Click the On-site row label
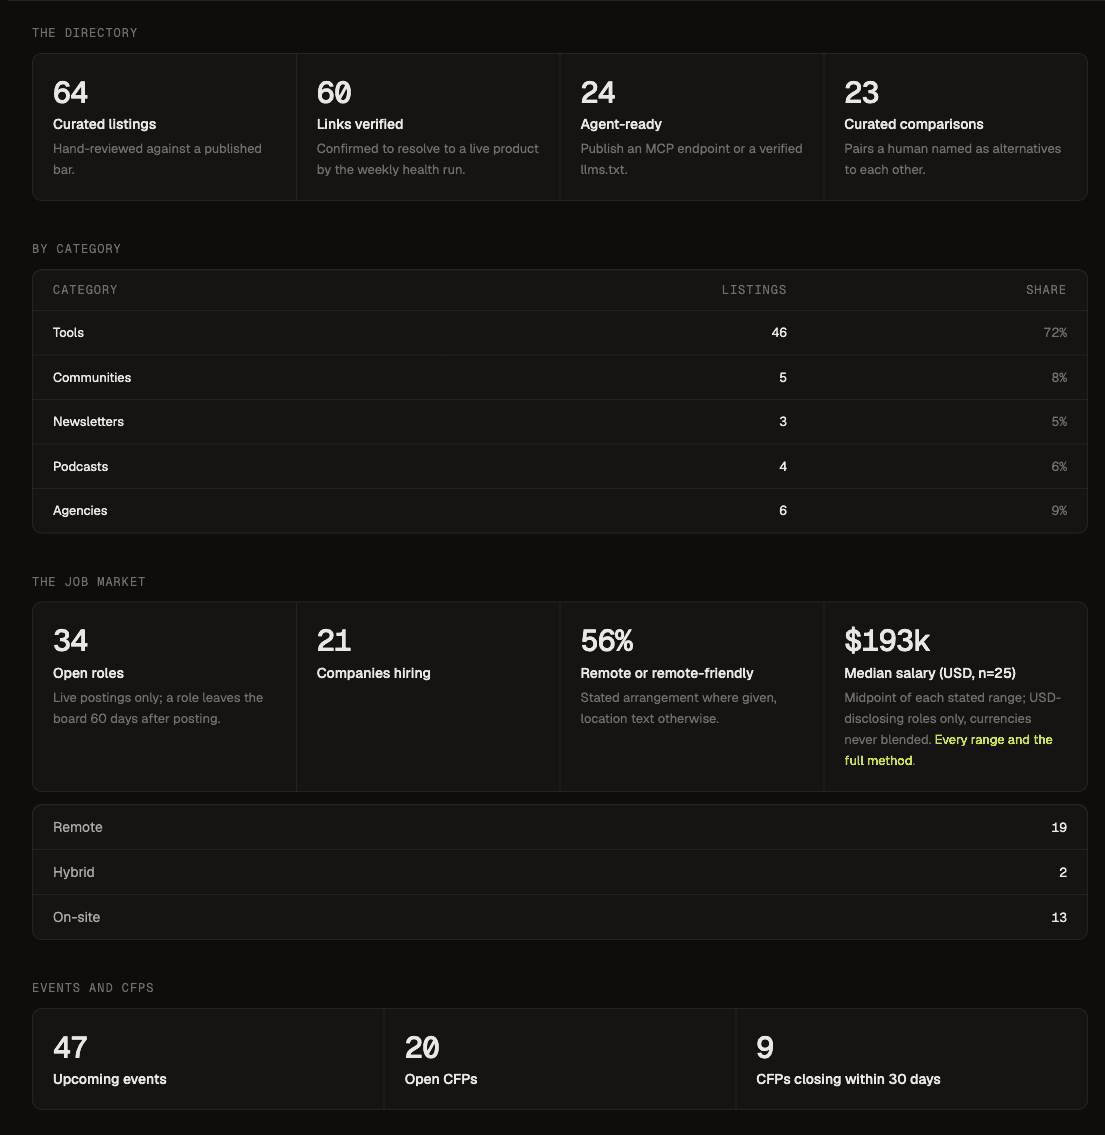 point(76,917)
